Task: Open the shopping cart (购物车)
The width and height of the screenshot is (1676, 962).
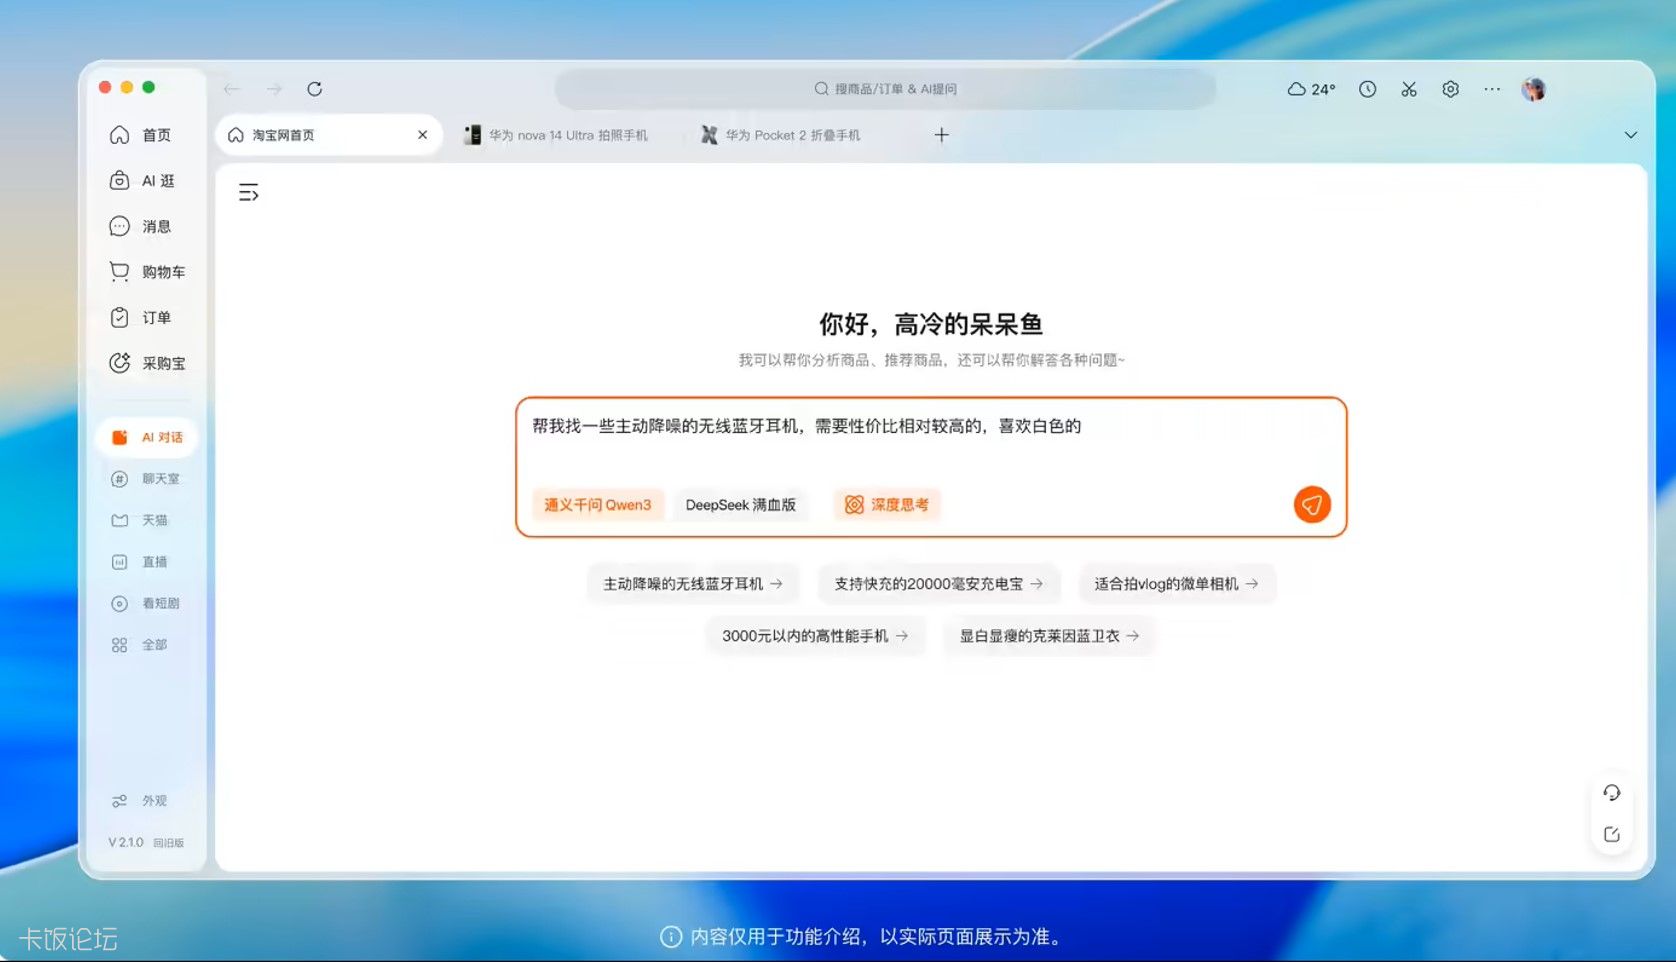Action: (147, 272)
